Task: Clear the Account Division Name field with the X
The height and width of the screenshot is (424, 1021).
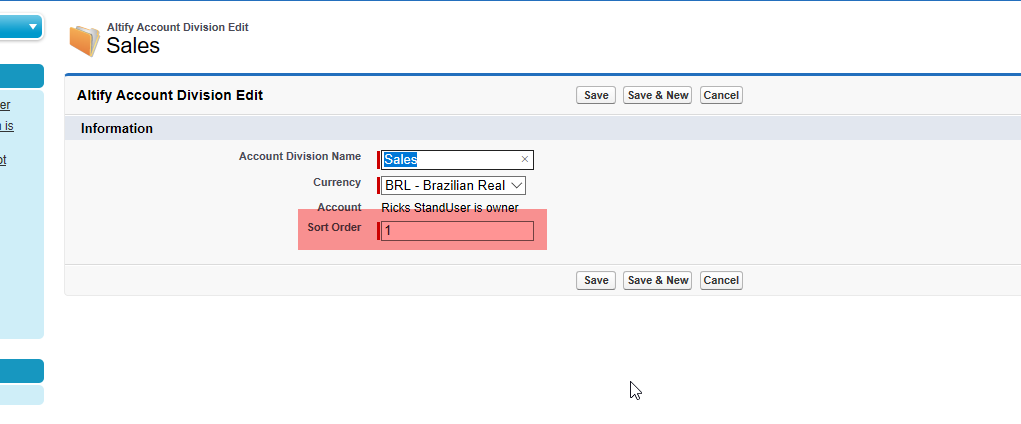Action: pyautogui.click(x=524, y=160)
